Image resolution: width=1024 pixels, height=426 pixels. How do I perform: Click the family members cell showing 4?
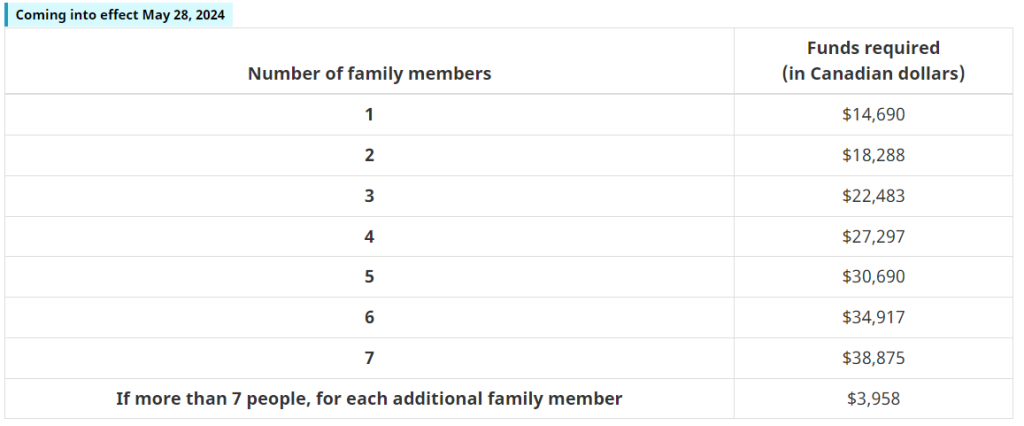tap(369, 237)
